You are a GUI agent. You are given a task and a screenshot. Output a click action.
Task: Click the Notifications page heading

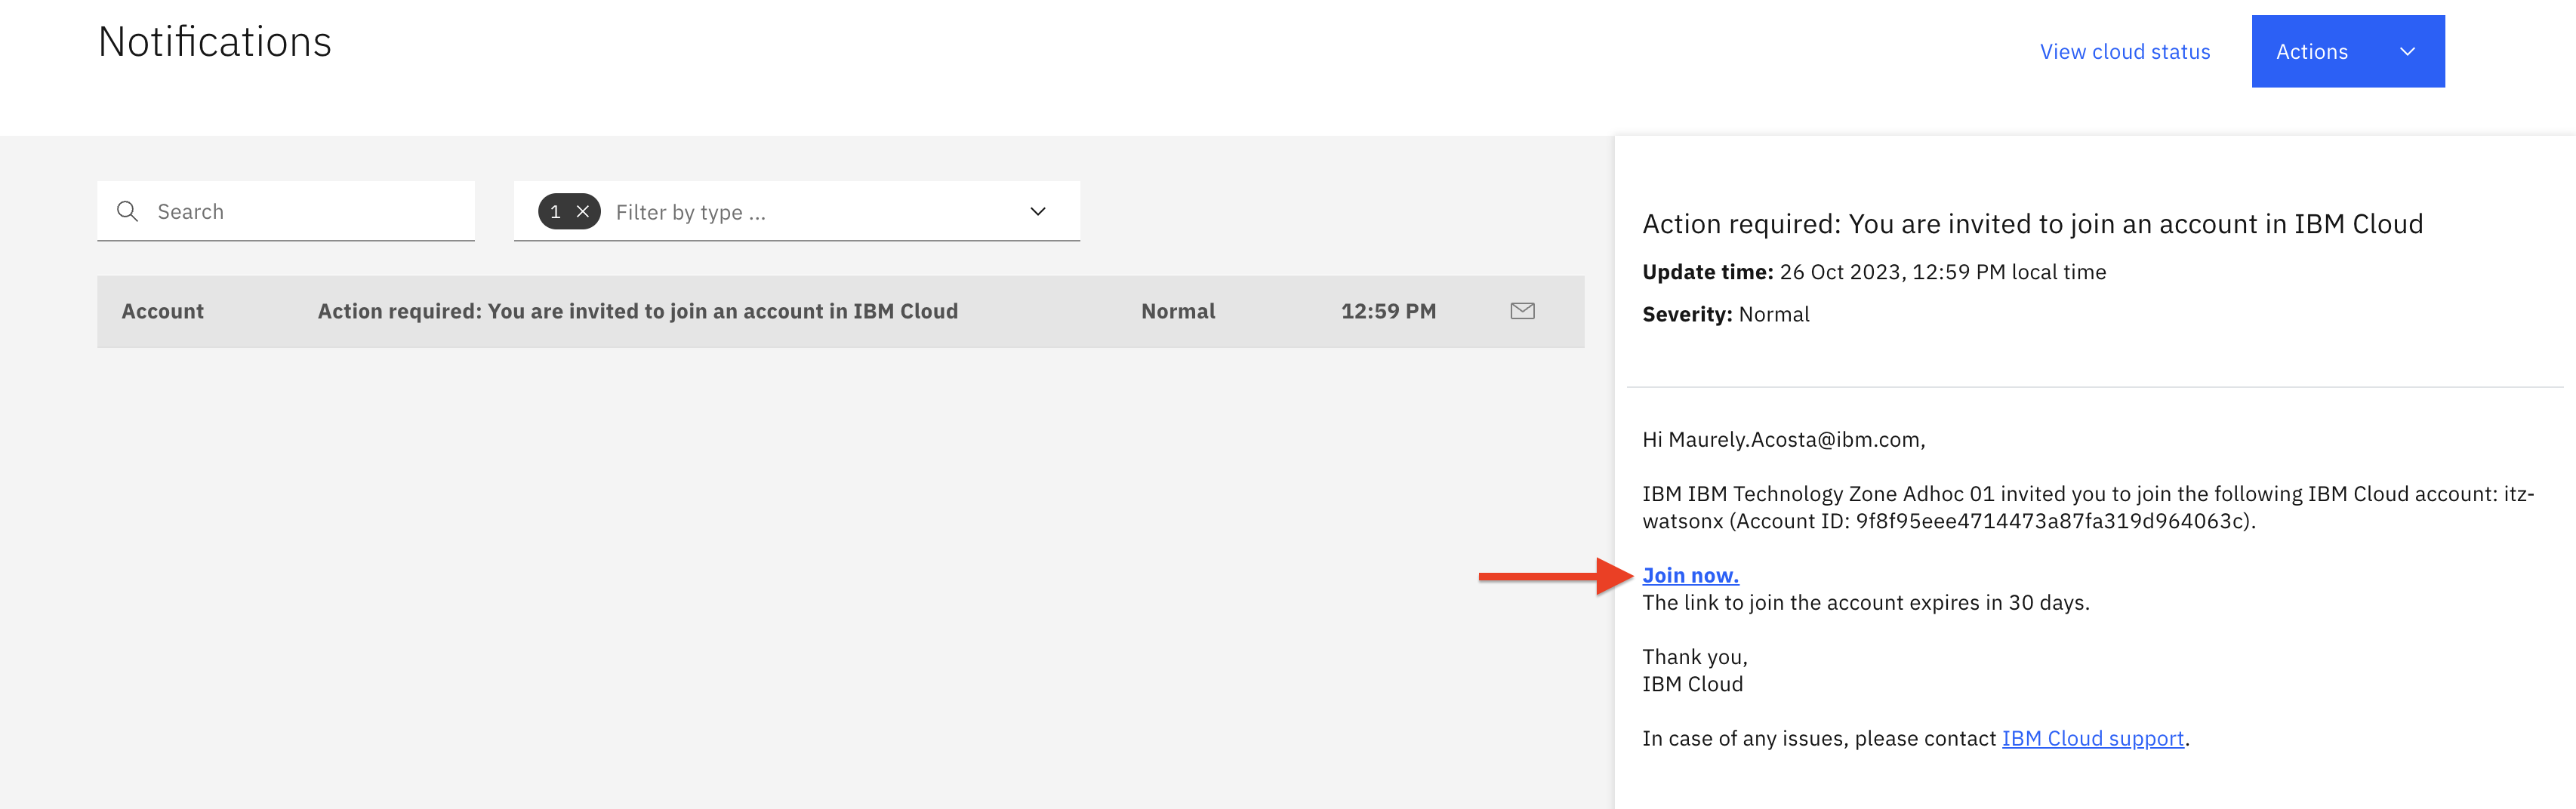click(x=215, y=42)
